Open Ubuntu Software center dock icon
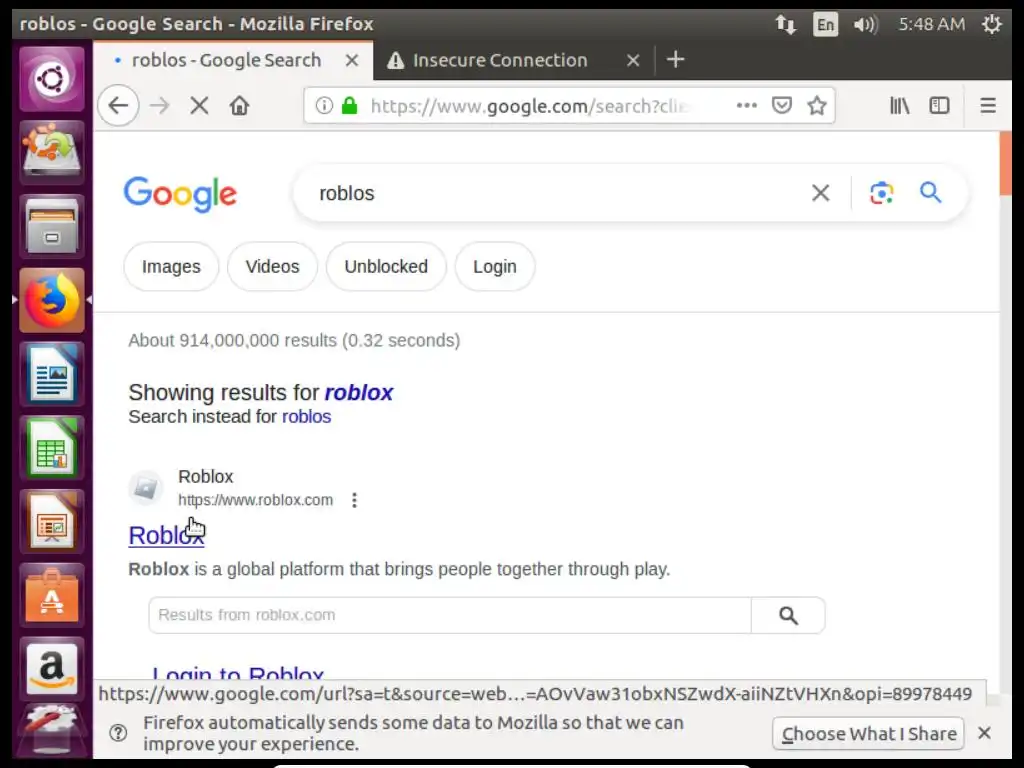 click(x=52, y=596)
